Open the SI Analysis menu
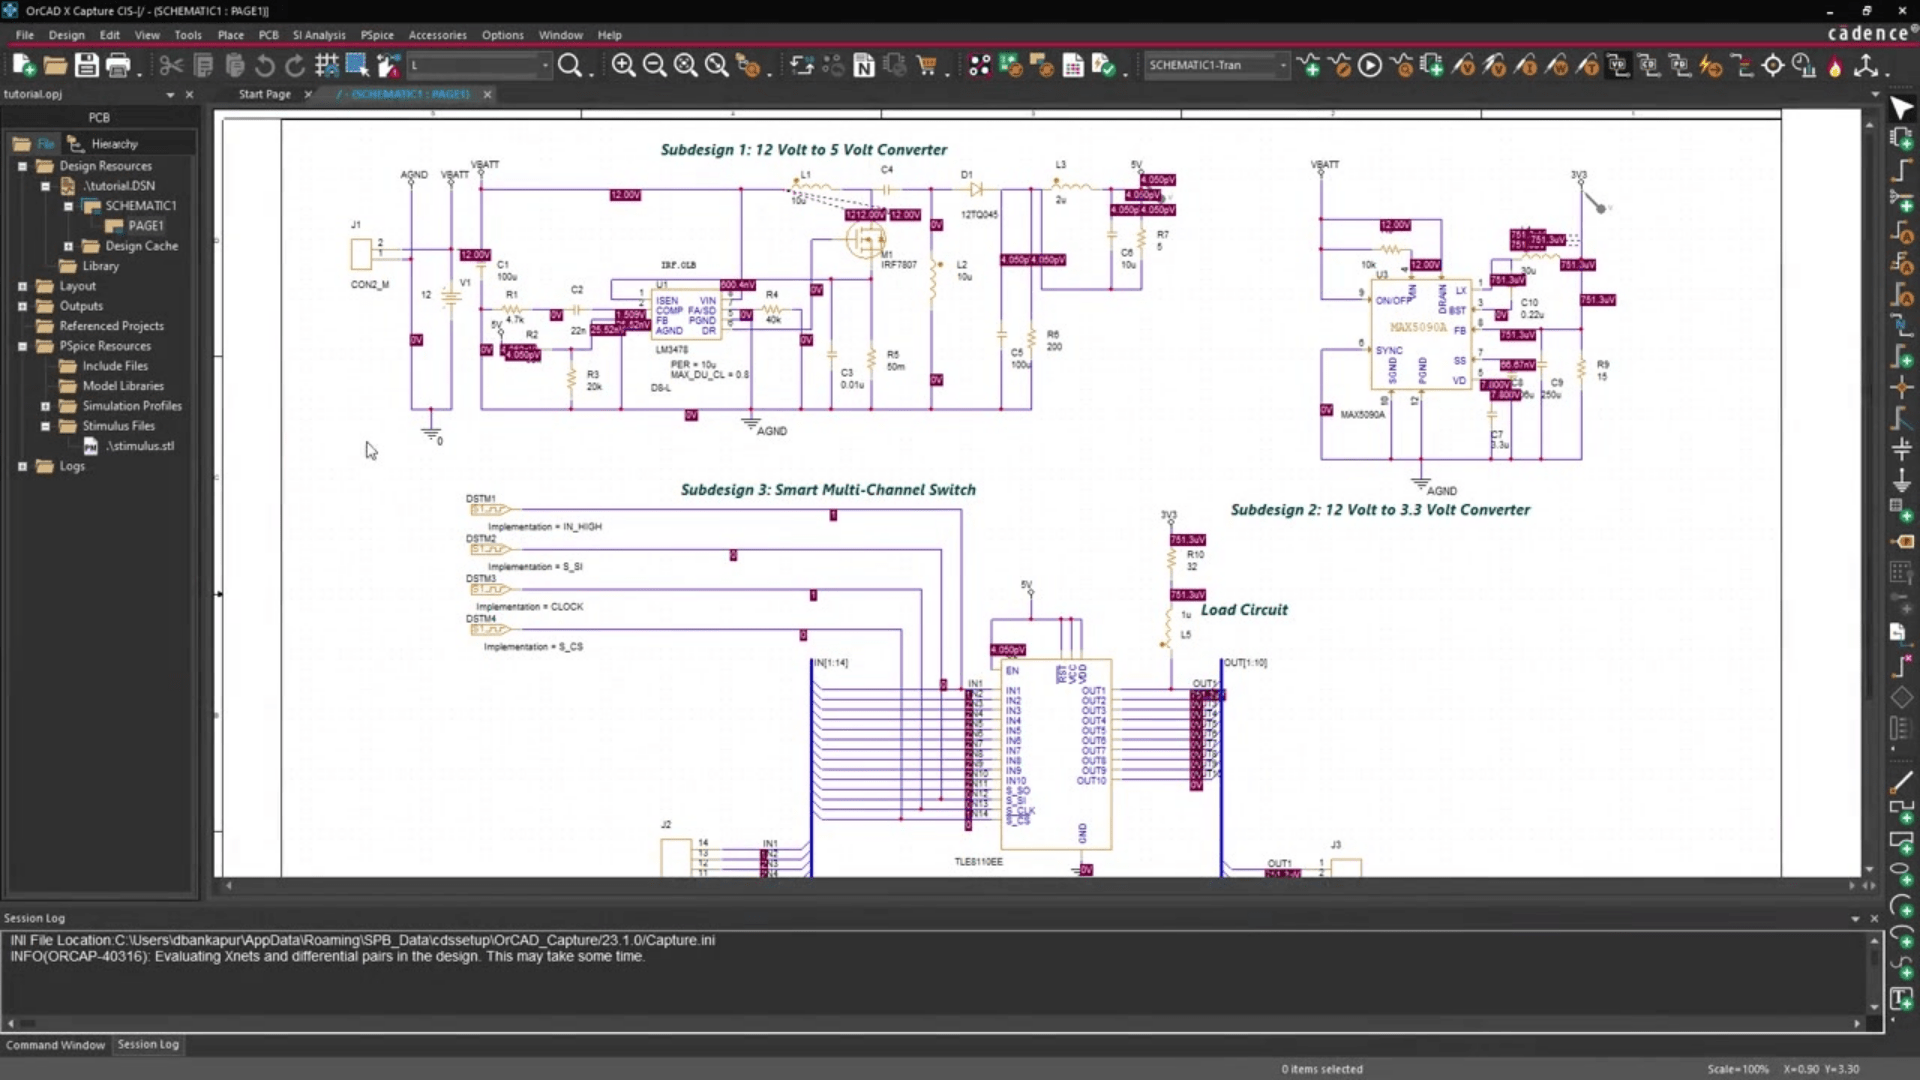The image size is (1920, 1080). [x=319, y=35]
